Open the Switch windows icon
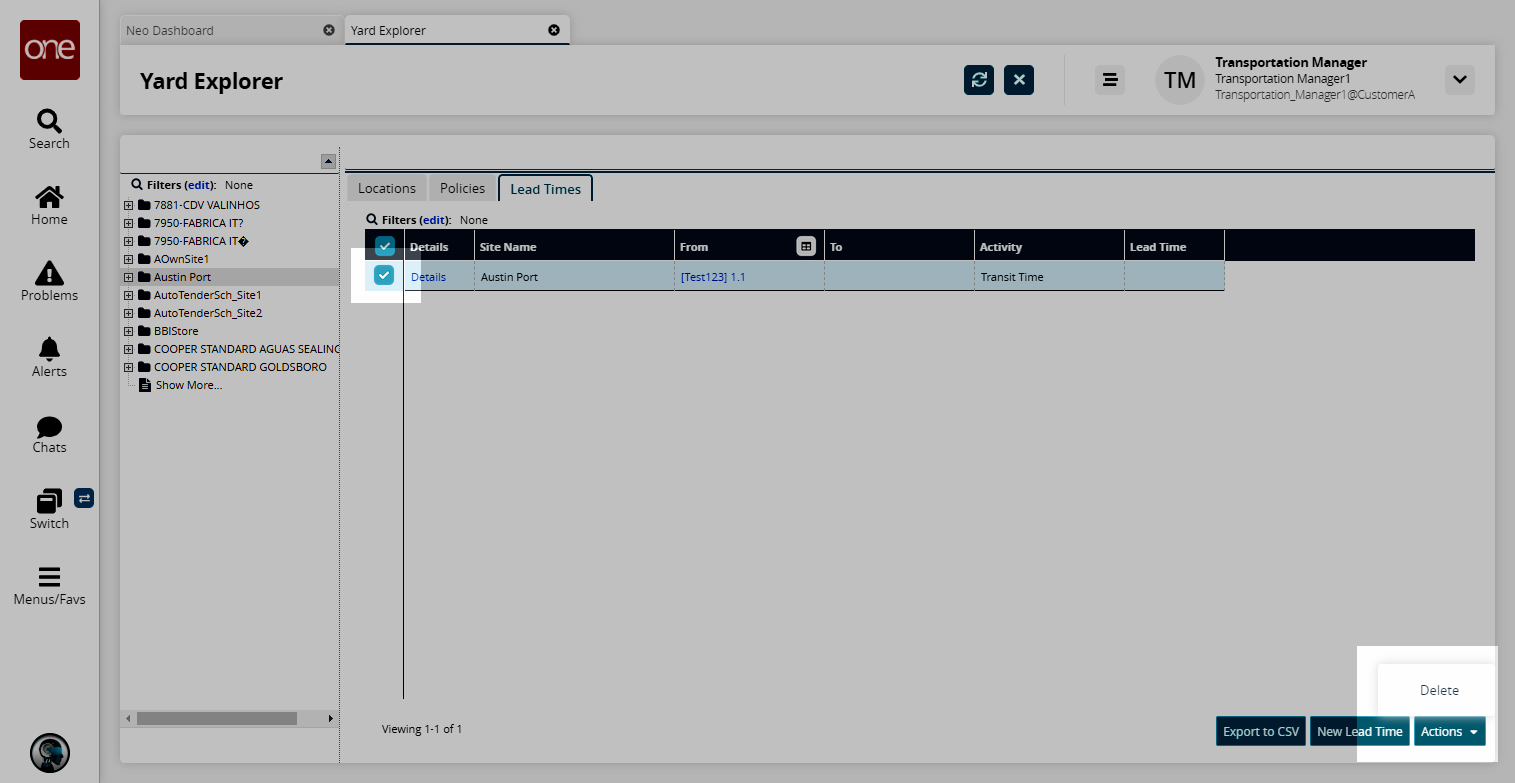 pos(49,501)
